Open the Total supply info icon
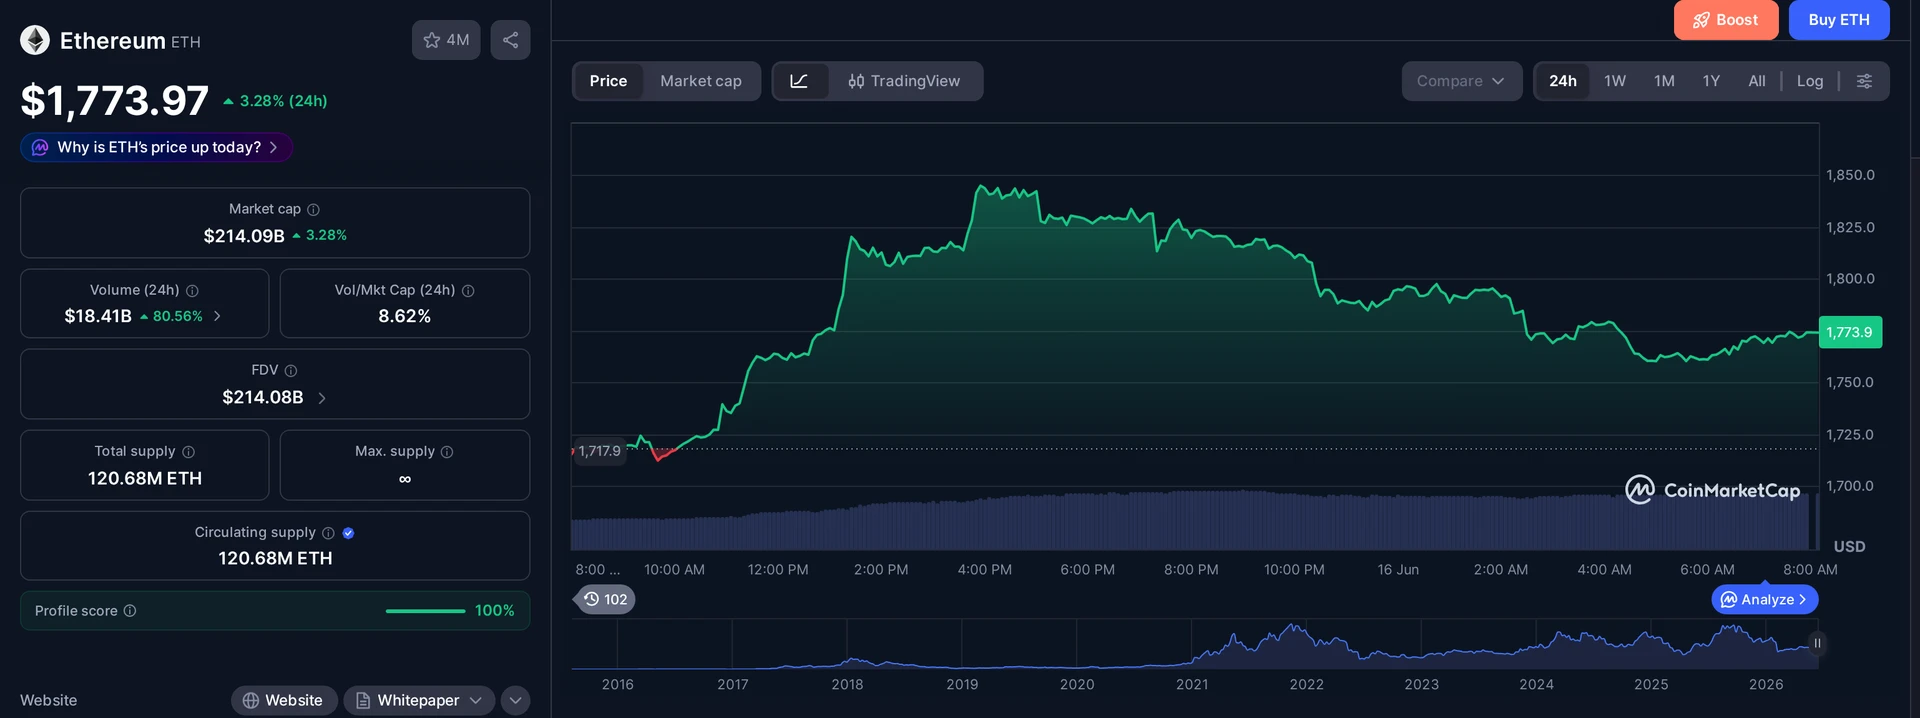 [188, 452]
